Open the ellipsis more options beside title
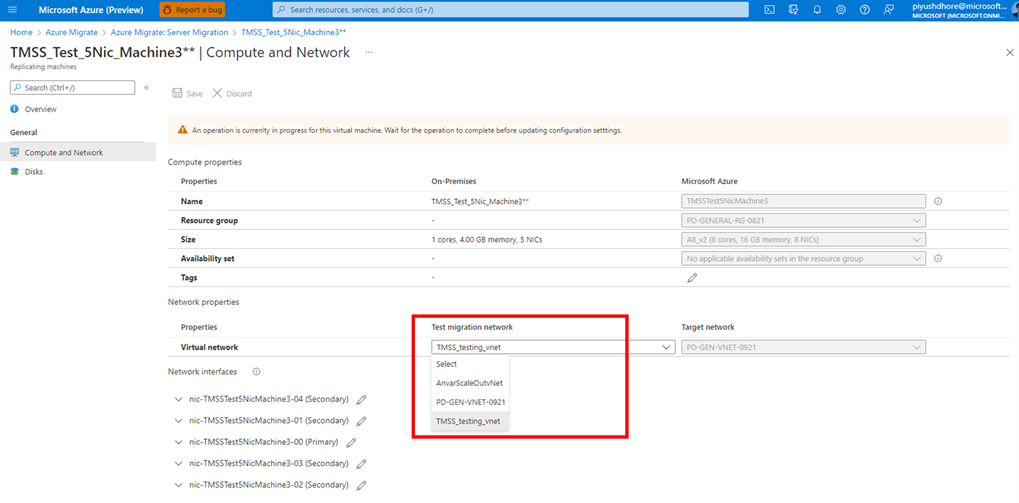Image resolution: width=1019 pixels, height=503 pixels. click(x=369, y=52)
